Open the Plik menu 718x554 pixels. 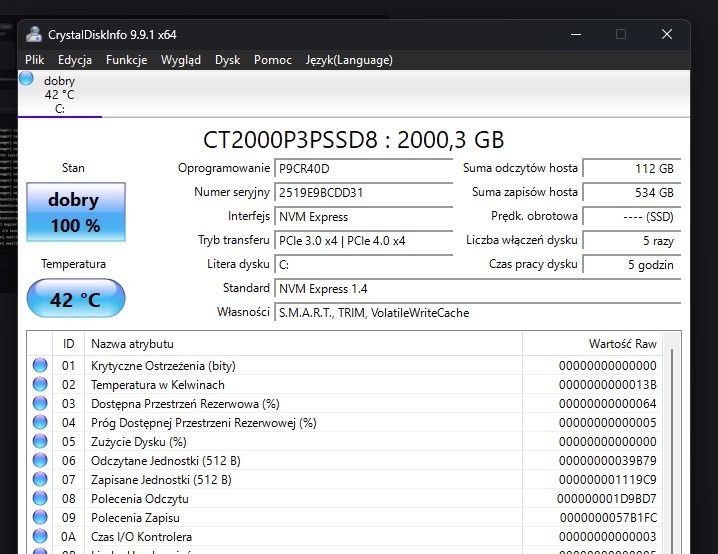[x=34, y=60]
